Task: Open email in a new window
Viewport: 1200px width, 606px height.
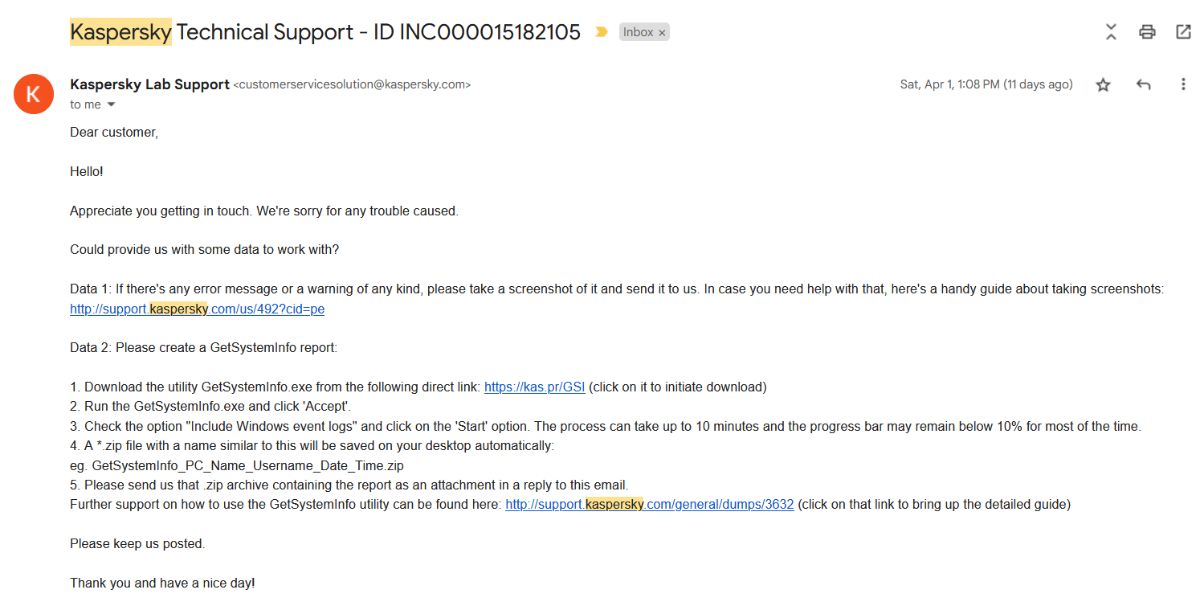Action: point(1183,32)
